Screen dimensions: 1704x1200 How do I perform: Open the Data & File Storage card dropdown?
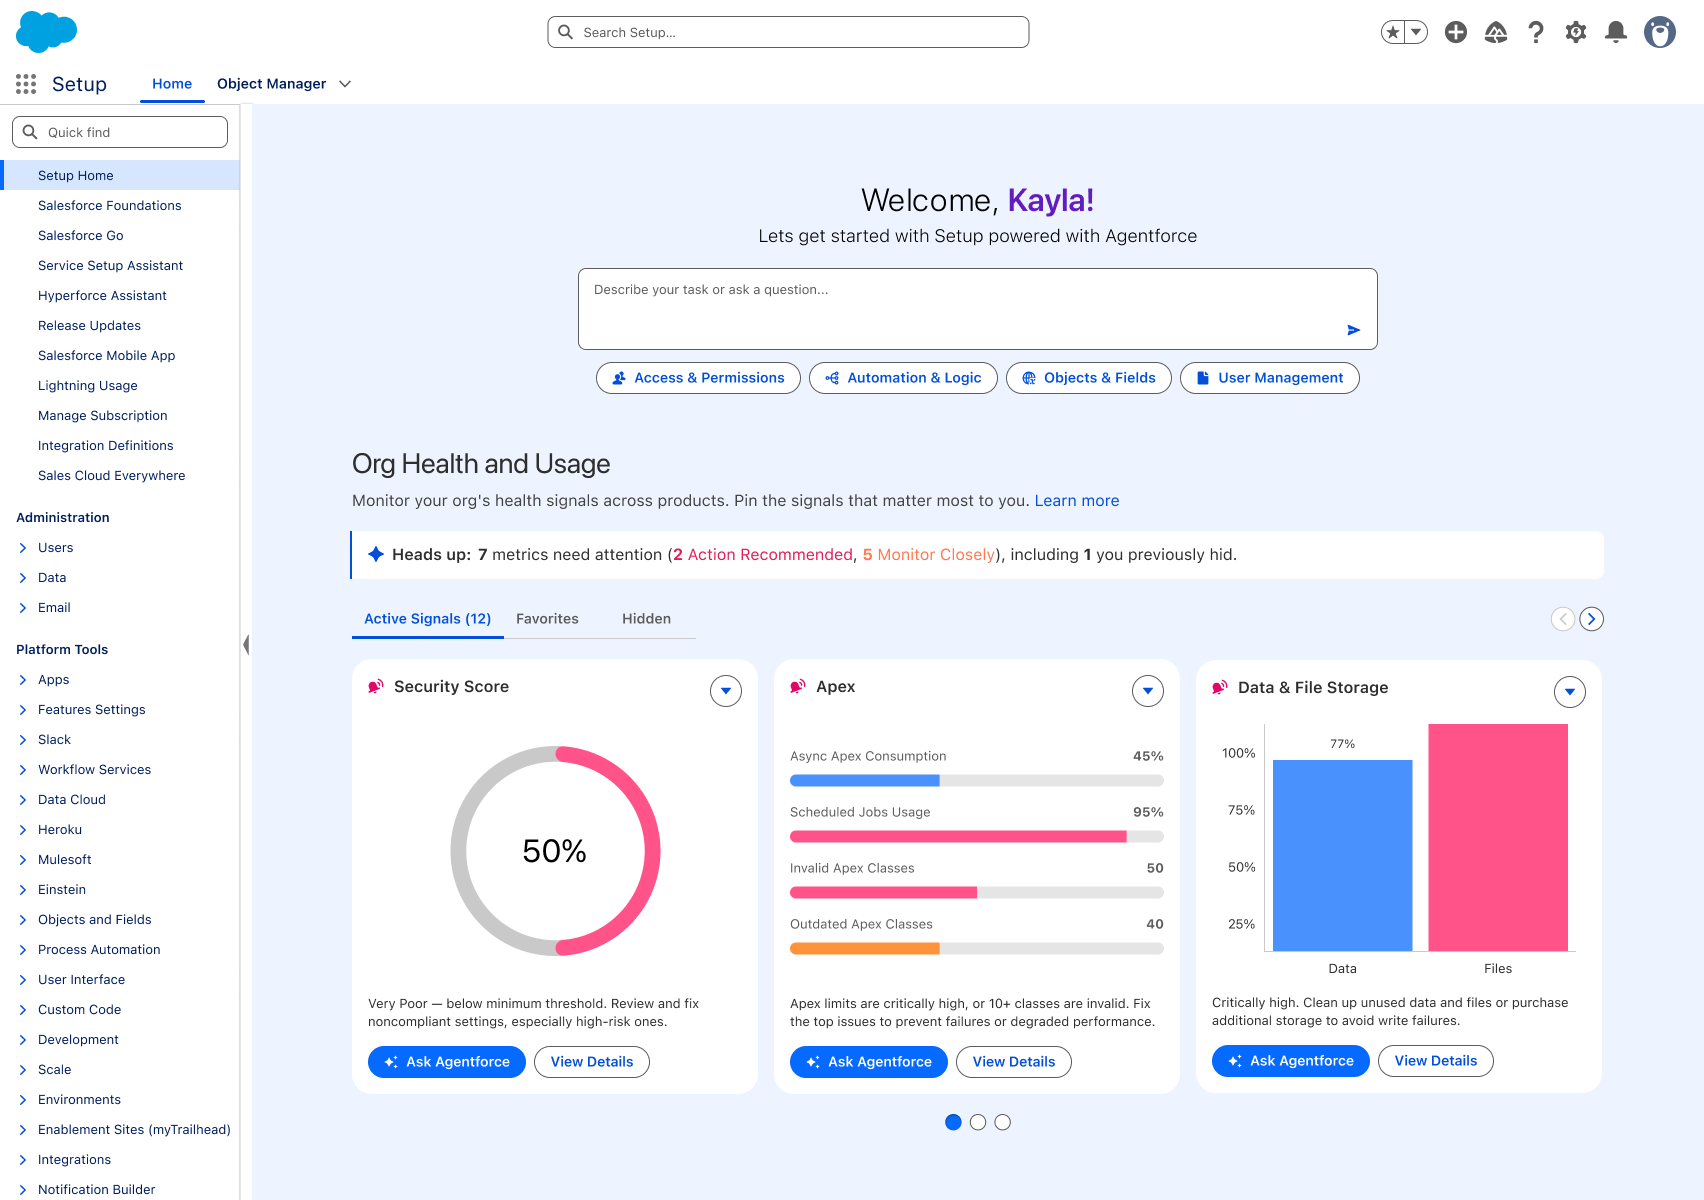point(1570,692)
